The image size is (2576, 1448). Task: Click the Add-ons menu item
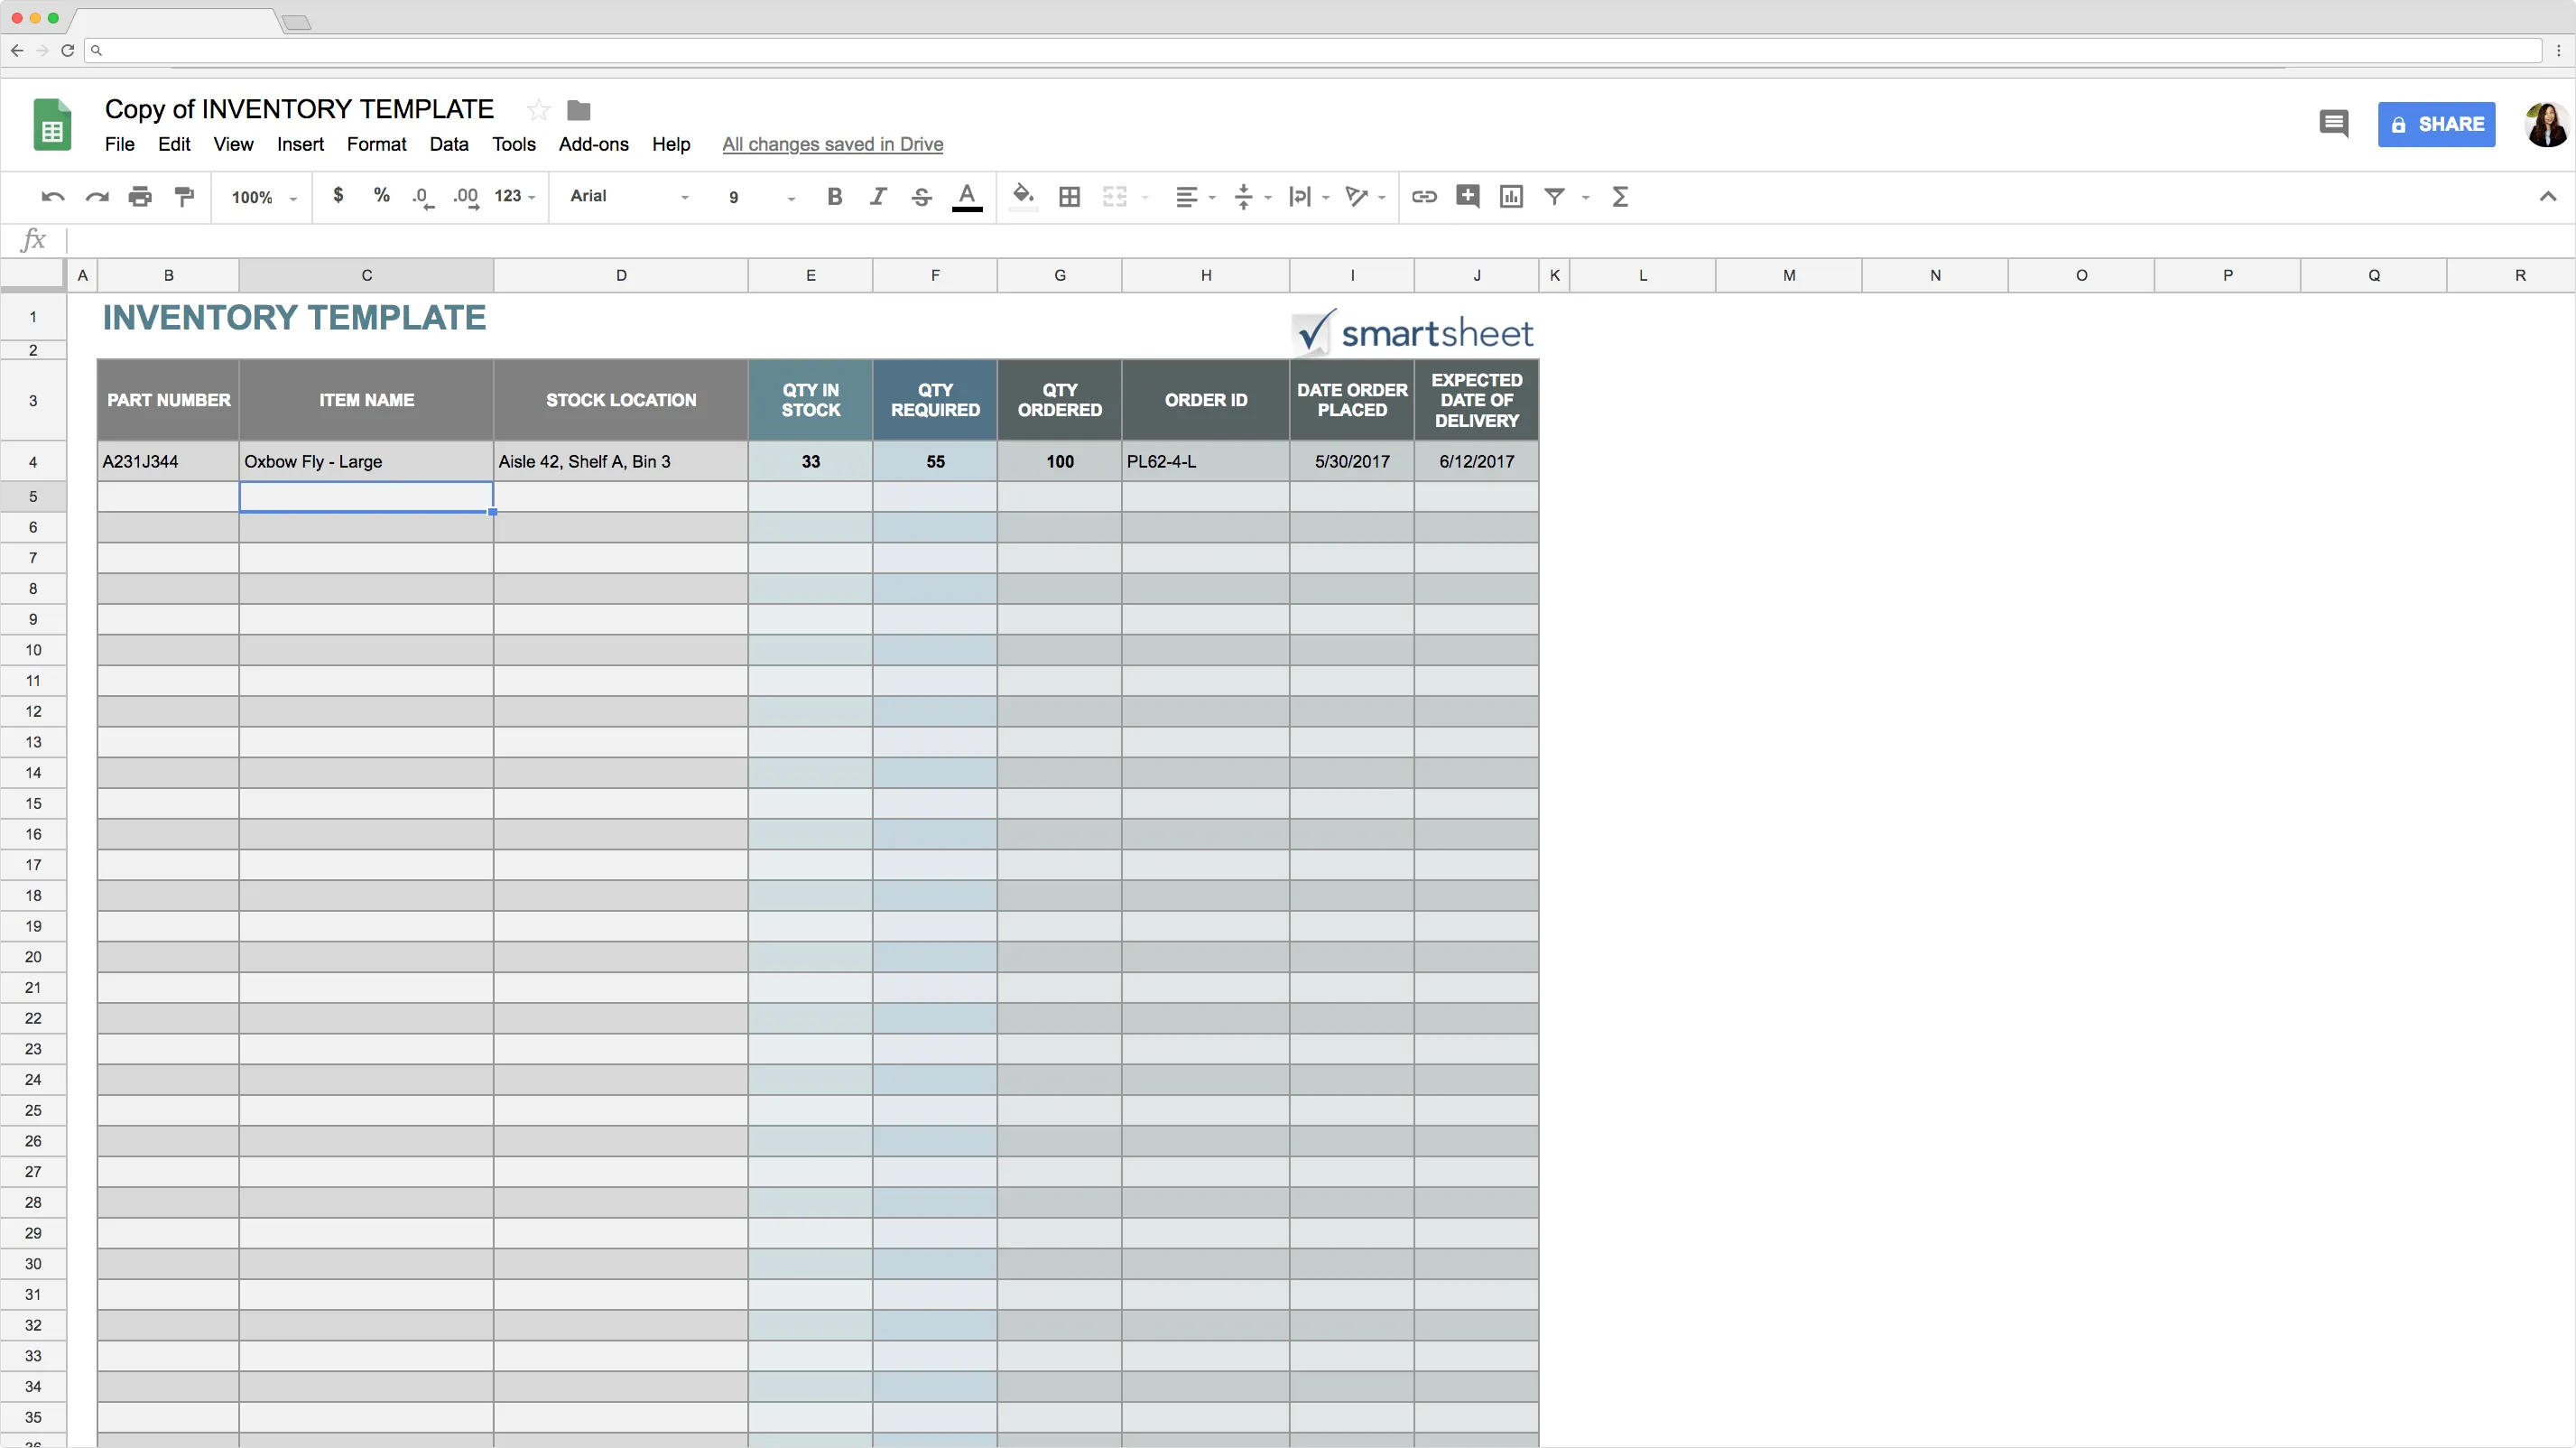click(593, 144)
